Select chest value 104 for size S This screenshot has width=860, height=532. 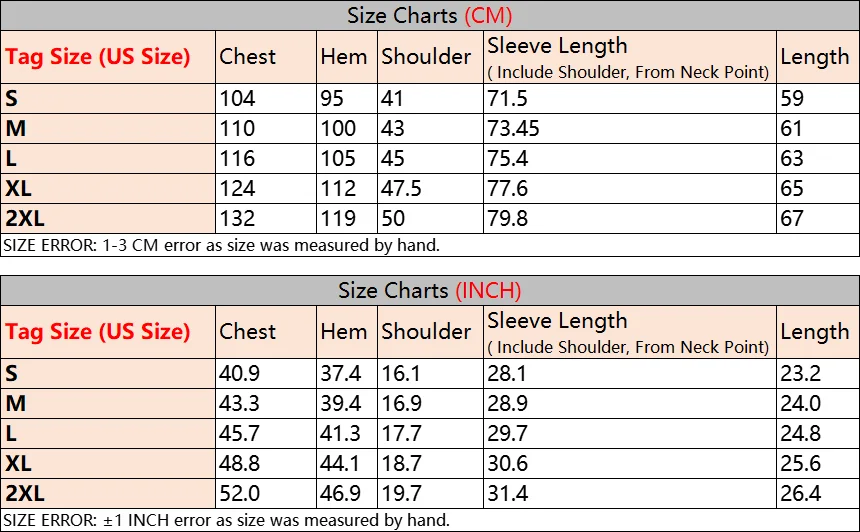click(237, 98)
